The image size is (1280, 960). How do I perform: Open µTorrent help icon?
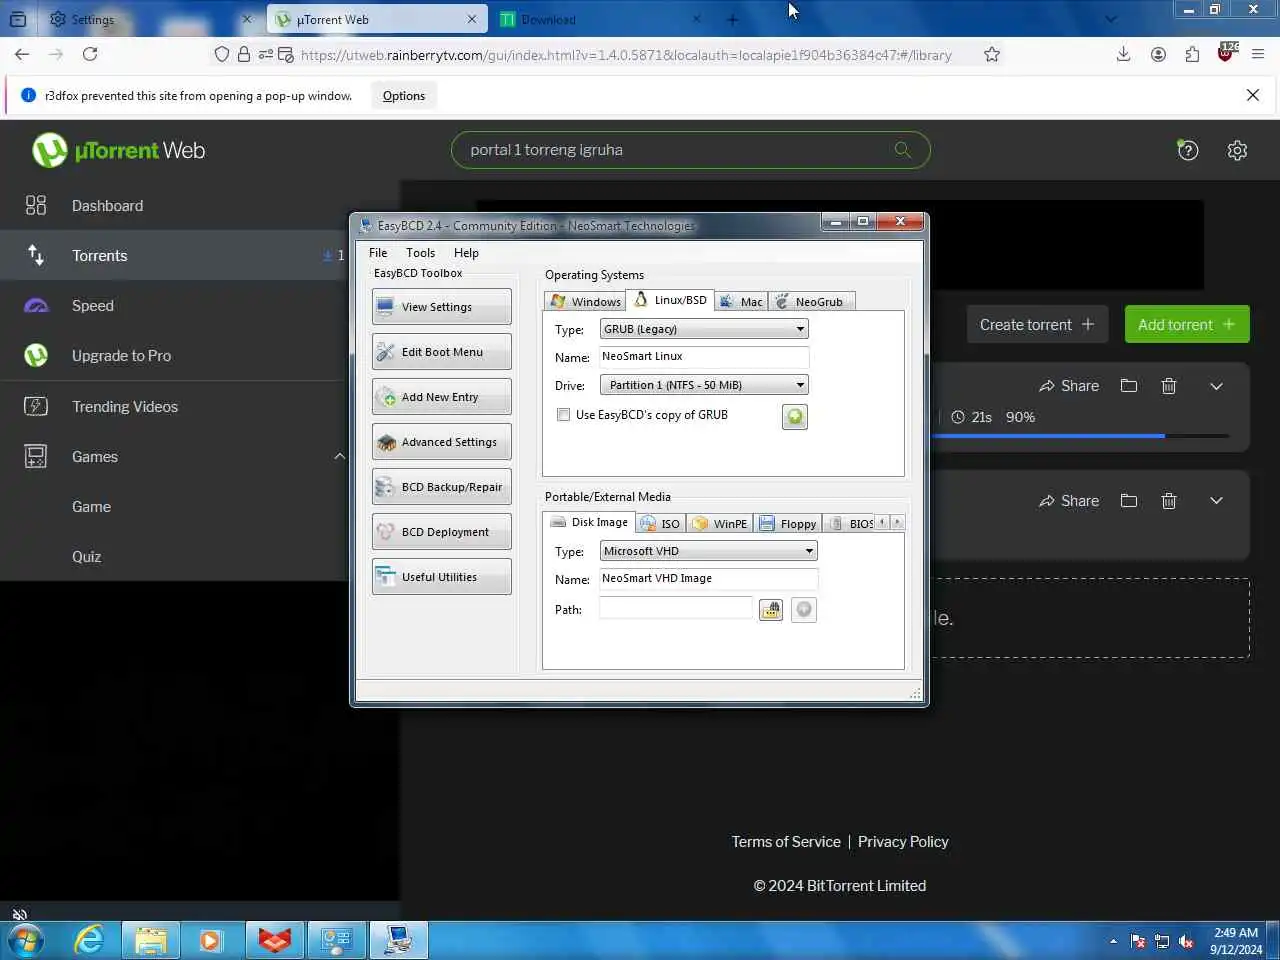point(1188,150)
